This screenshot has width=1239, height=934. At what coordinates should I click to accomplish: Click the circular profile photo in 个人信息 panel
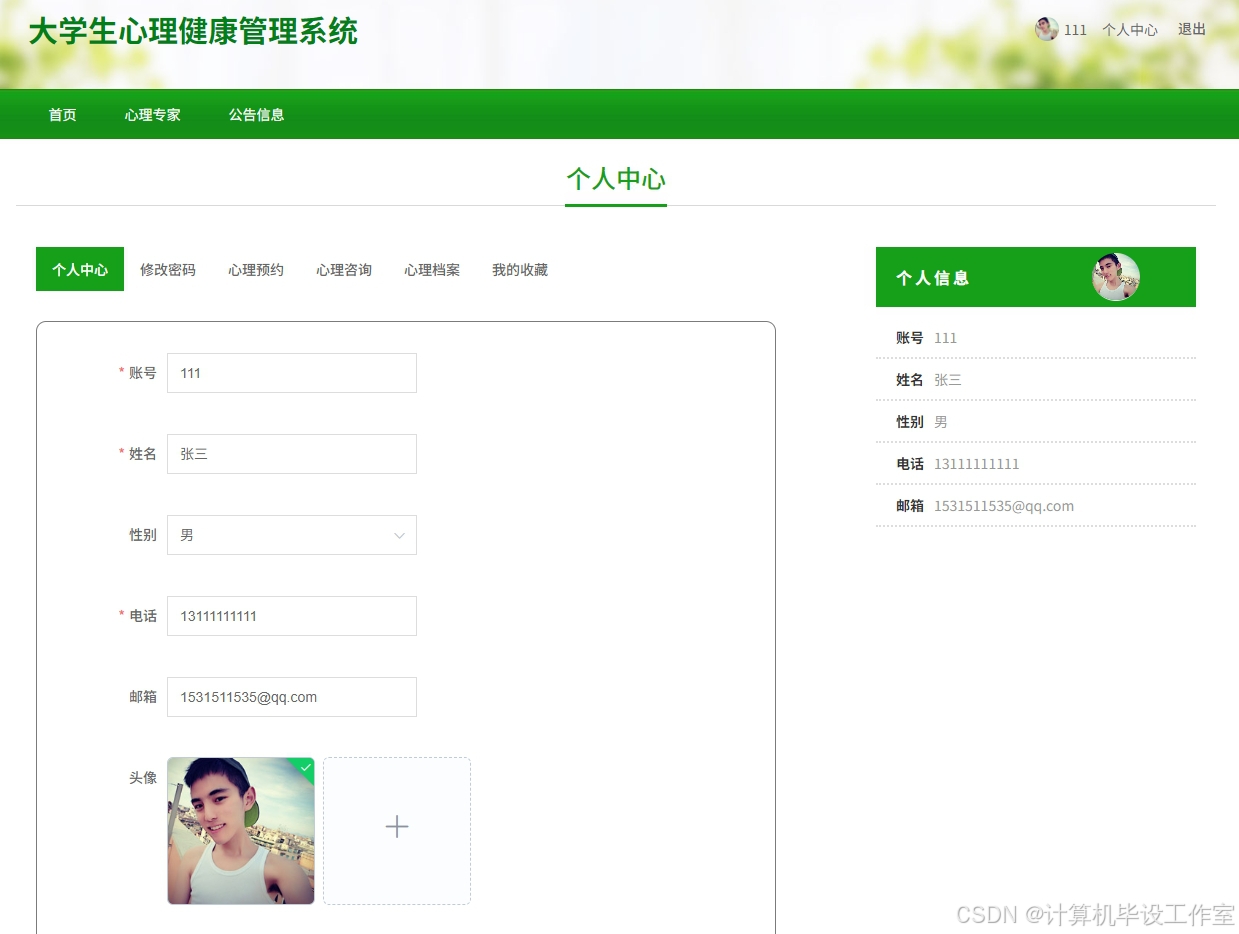tap(1114, 277)
